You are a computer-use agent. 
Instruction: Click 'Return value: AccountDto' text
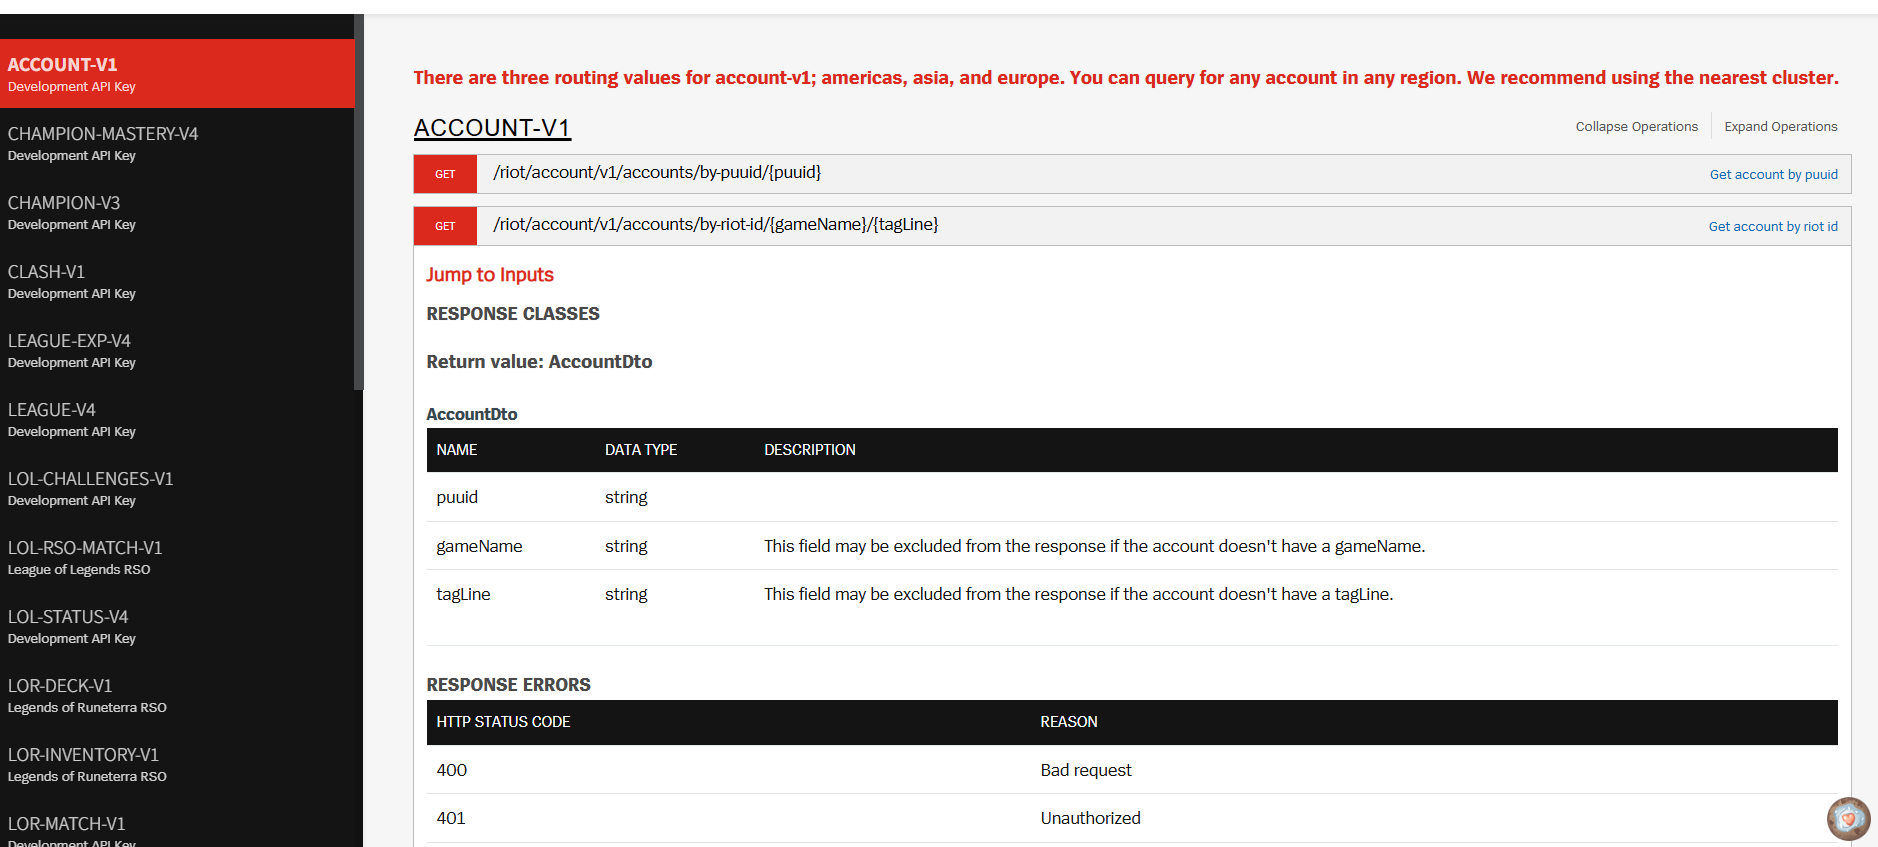click(539, 362)
